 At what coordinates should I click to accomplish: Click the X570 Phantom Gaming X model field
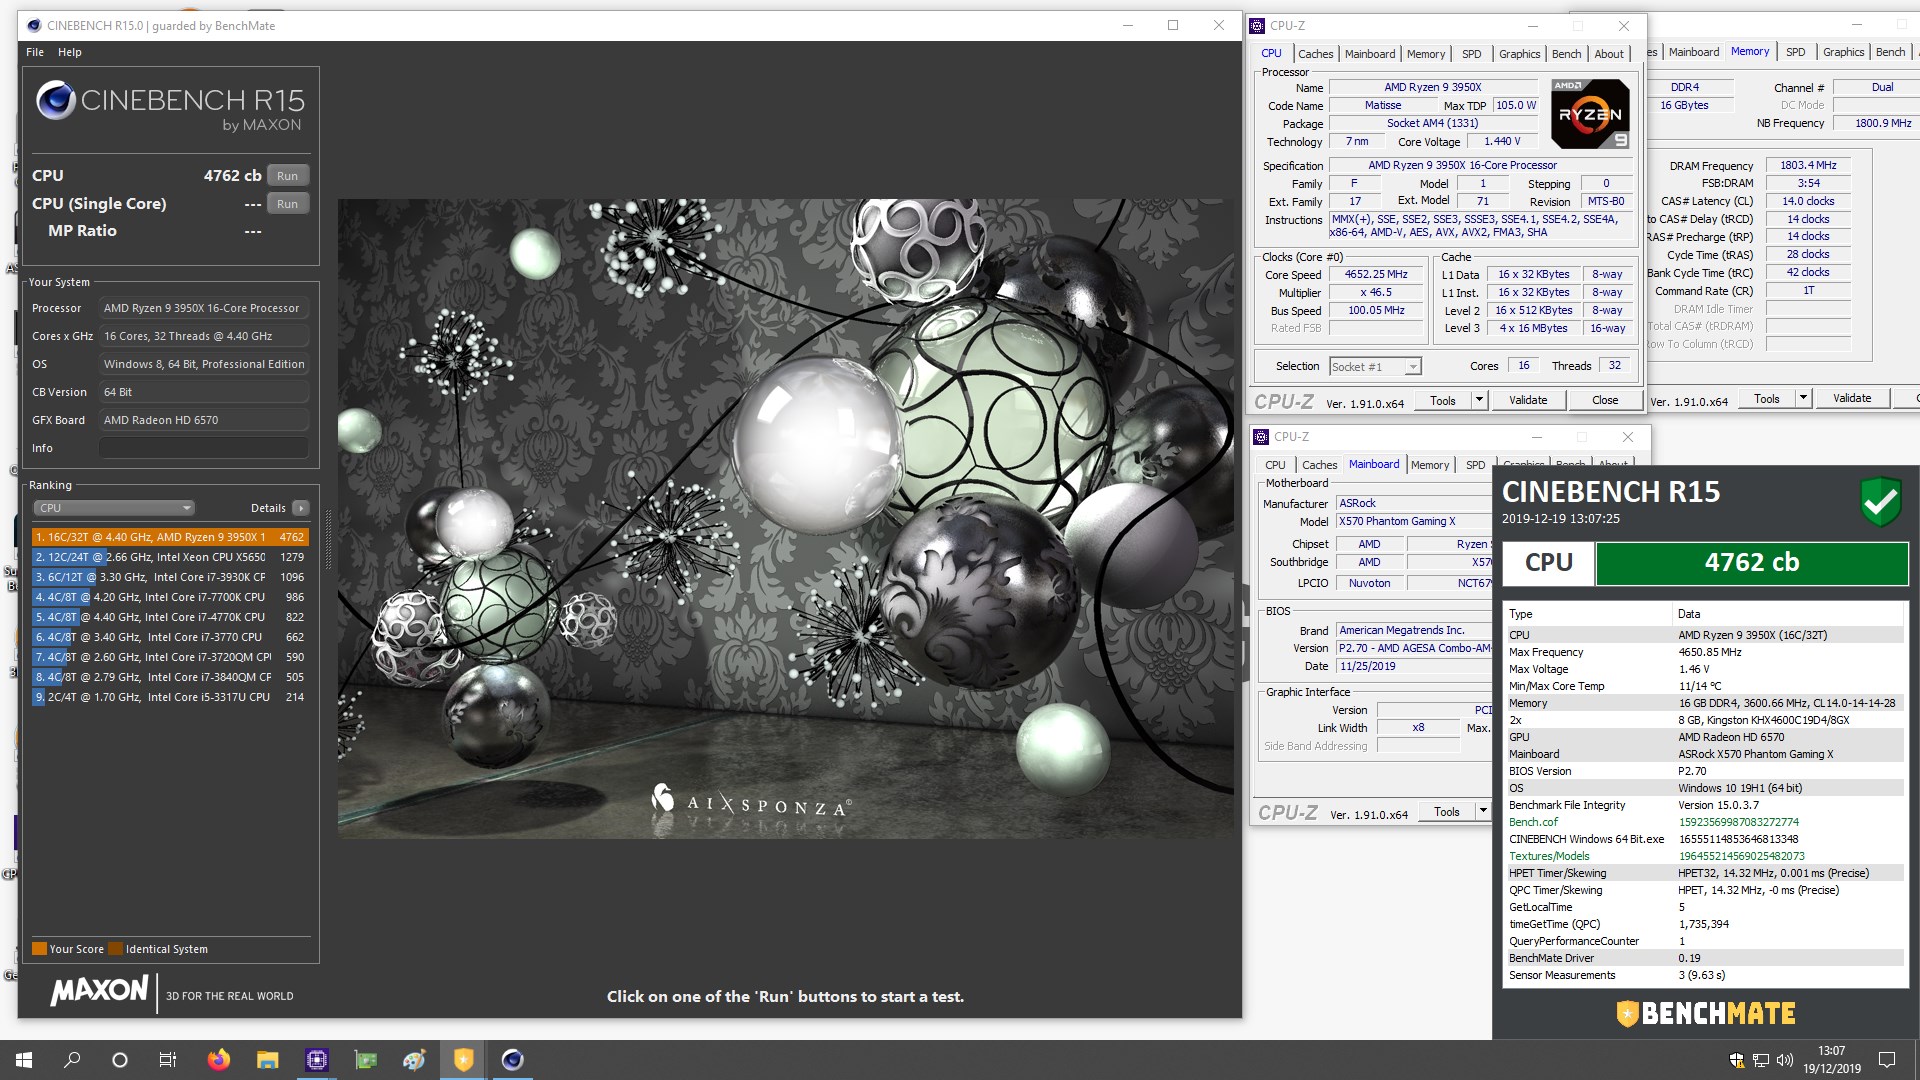(1414, 521)
